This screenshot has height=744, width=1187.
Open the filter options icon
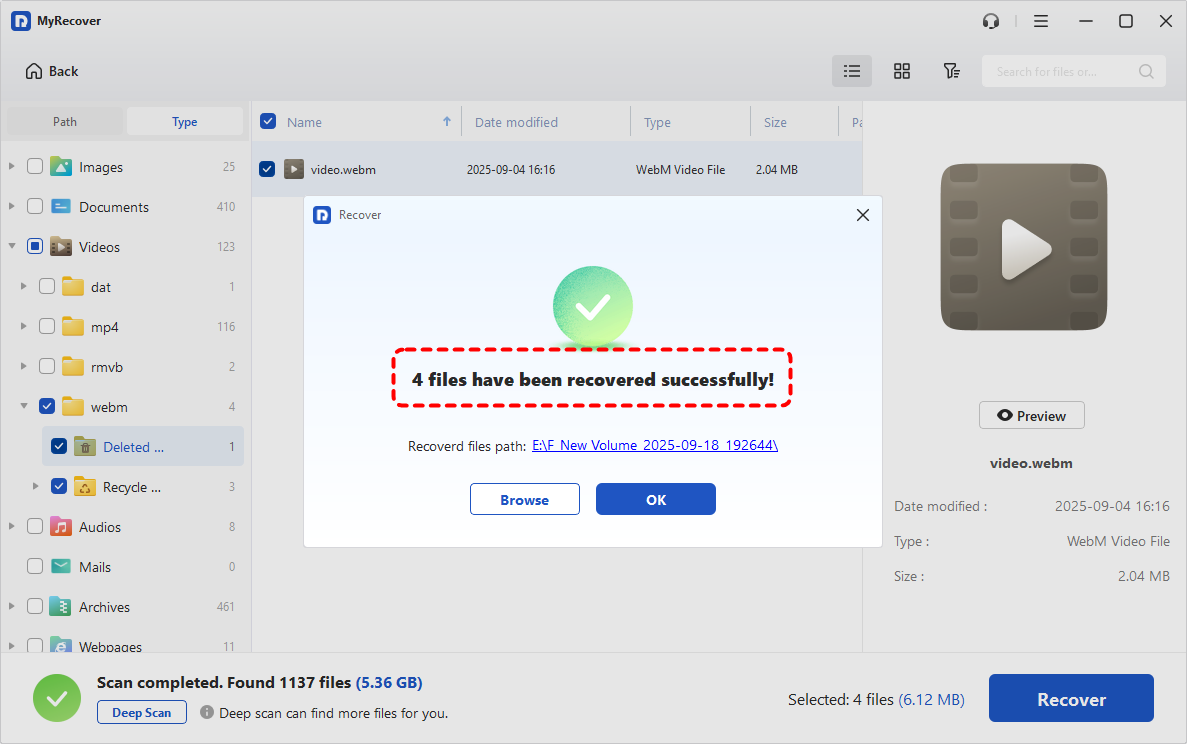click(x=952, y=71)
